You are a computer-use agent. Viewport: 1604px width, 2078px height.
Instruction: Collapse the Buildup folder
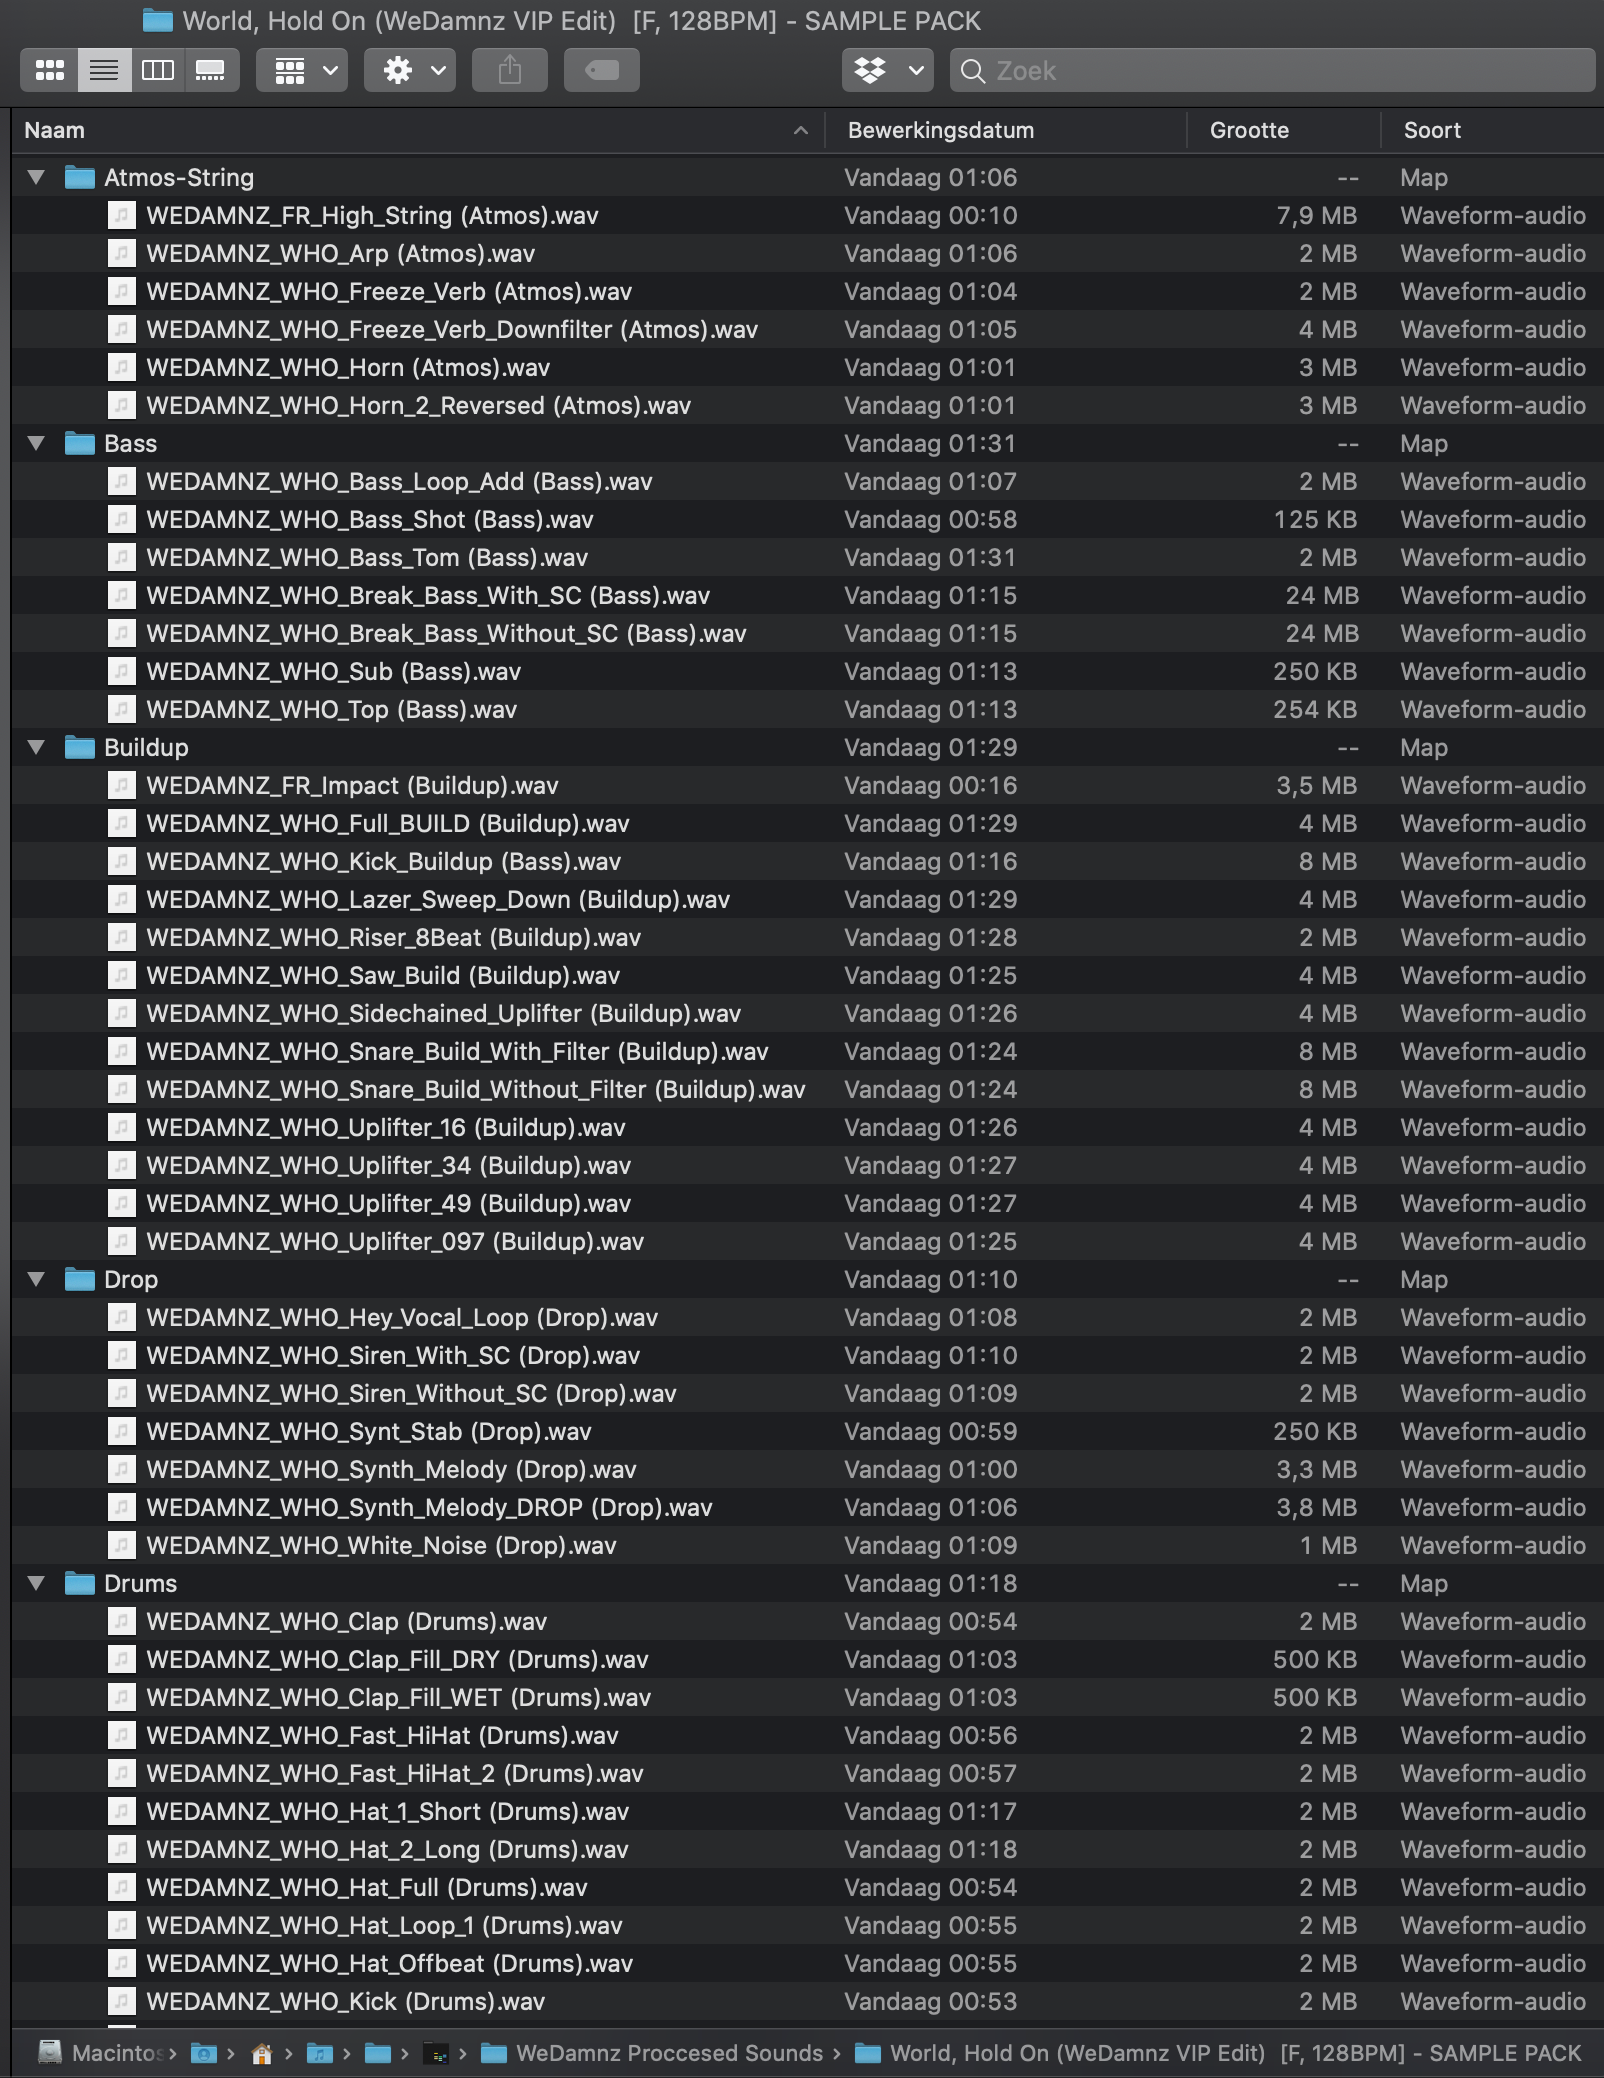click(37, 747)
